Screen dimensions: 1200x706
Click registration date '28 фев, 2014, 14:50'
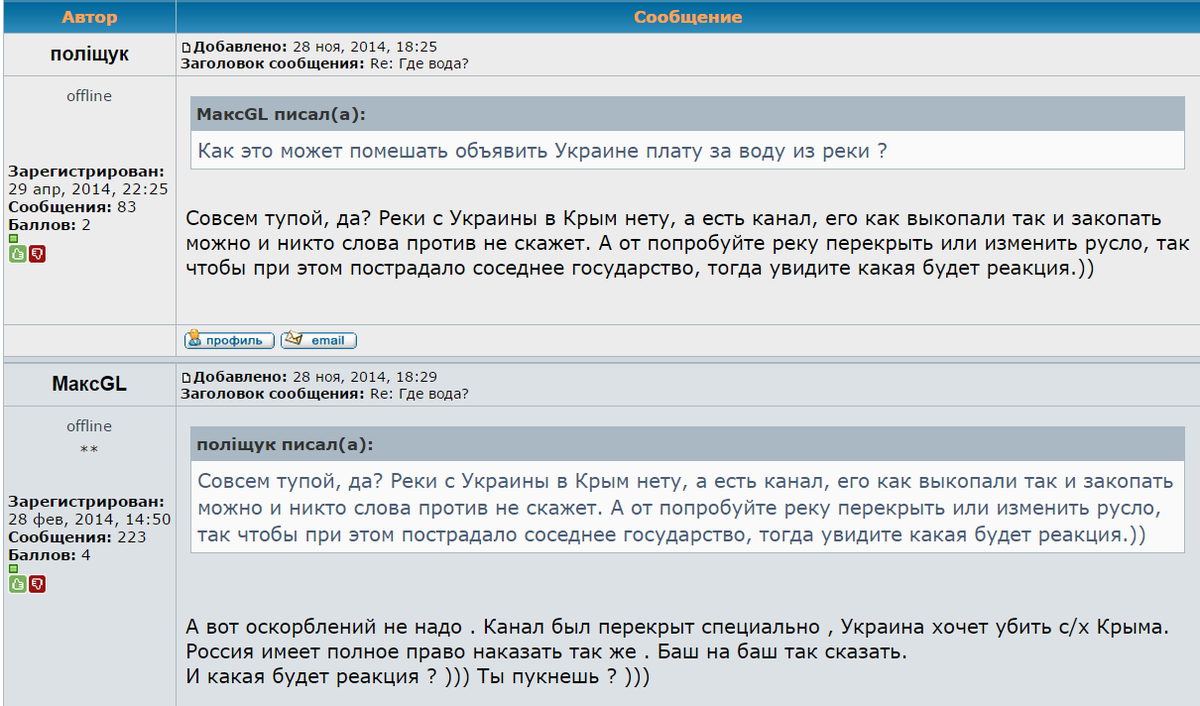90,519
